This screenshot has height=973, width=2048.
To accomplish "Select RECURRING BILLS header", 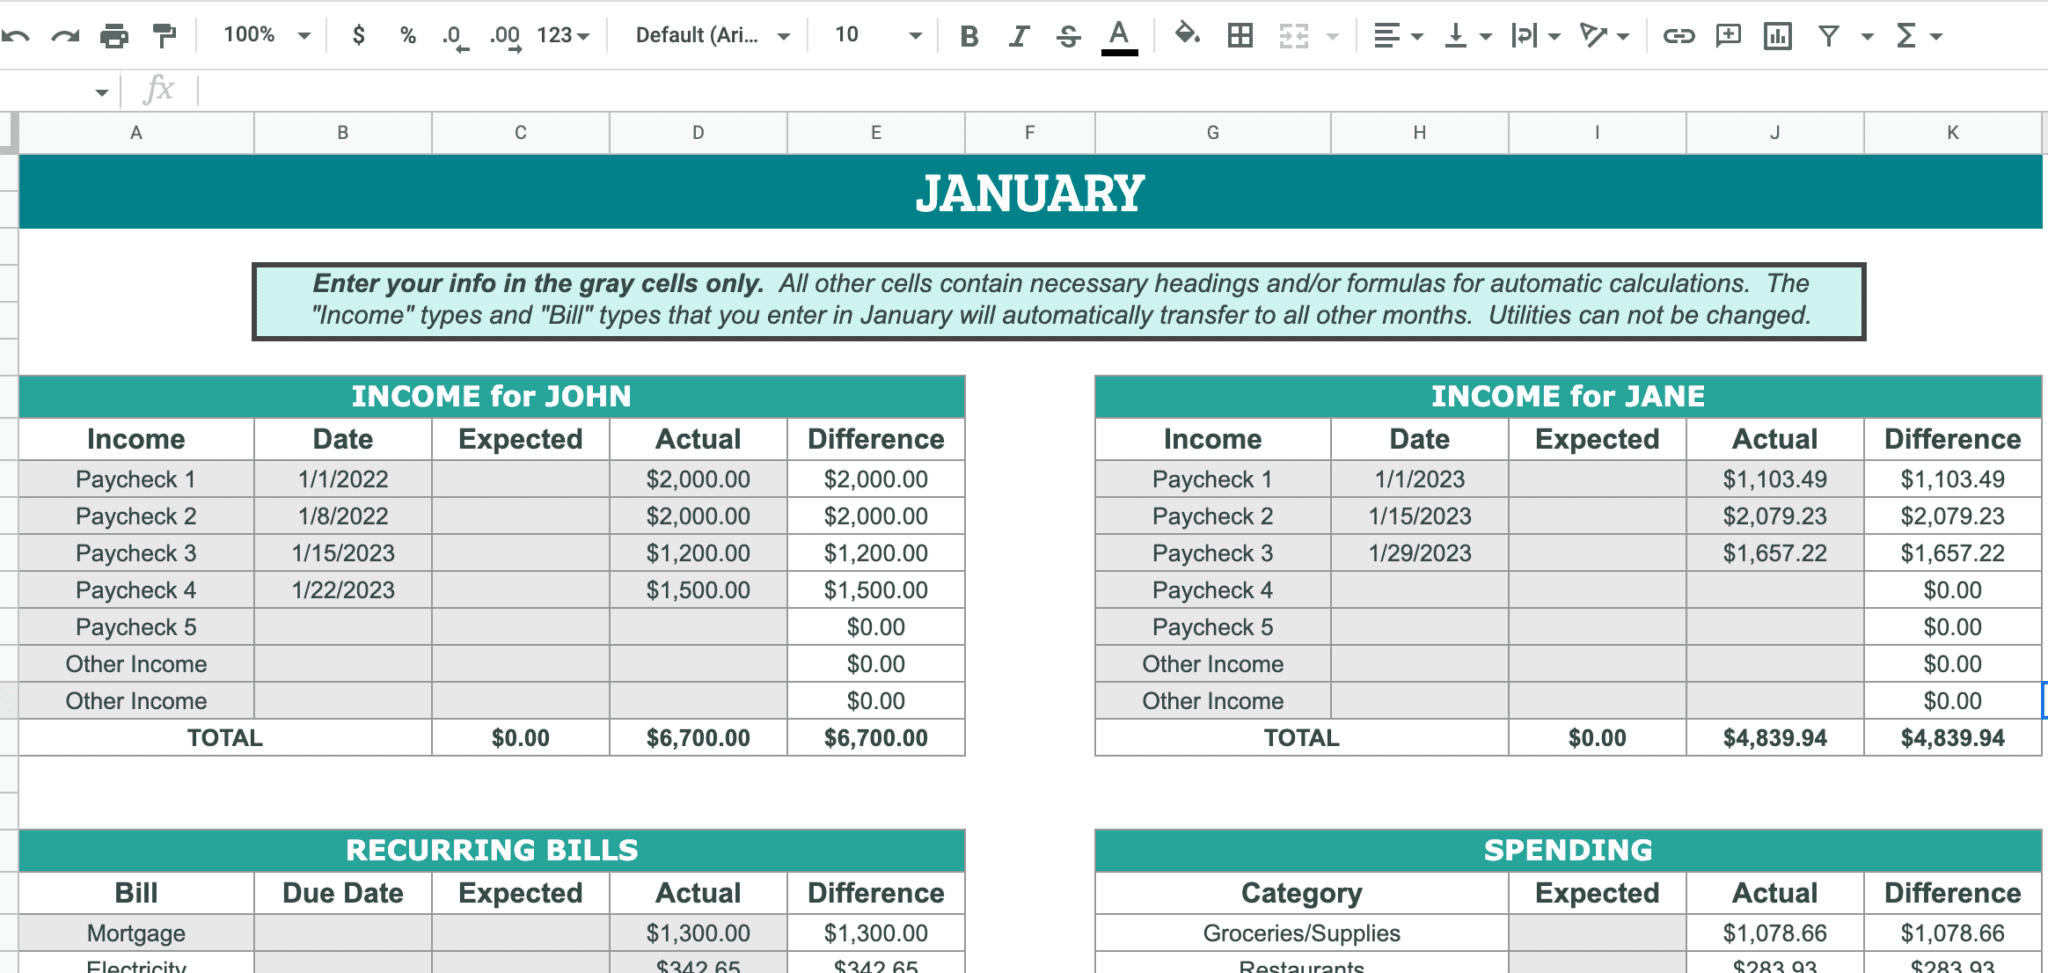I will pos(491,850).
